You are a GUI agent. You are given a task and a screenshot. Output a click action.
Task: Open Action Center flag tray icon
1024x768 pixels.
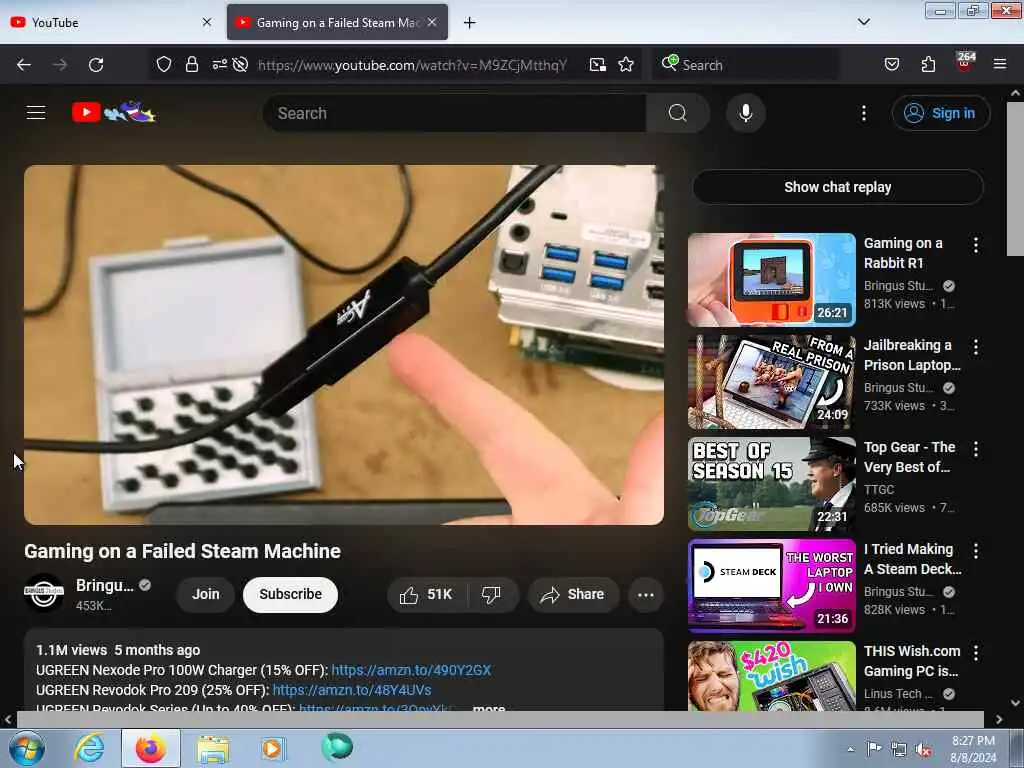point(874,749)
